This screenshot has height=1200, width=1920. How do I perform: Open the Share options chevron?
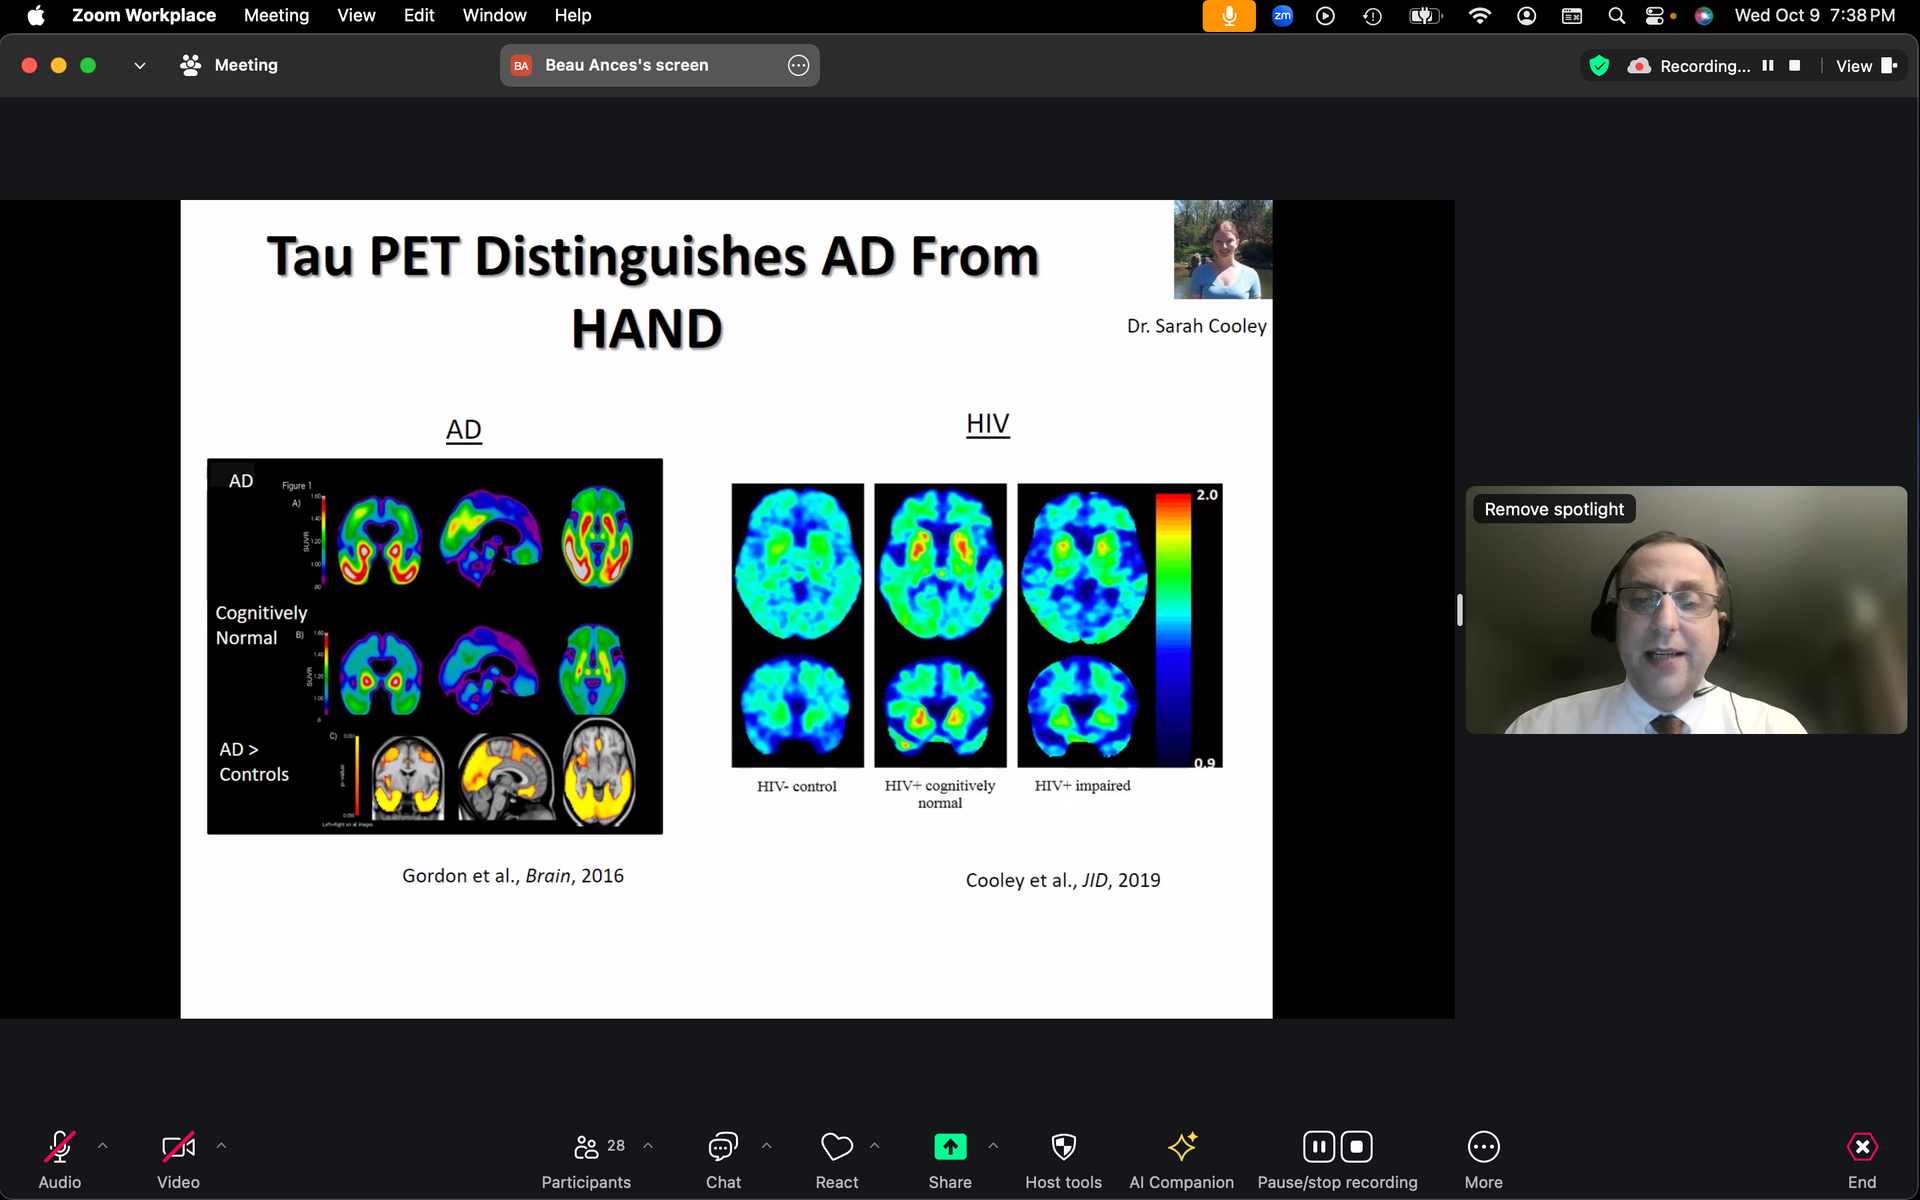[x=993, y=1146]
